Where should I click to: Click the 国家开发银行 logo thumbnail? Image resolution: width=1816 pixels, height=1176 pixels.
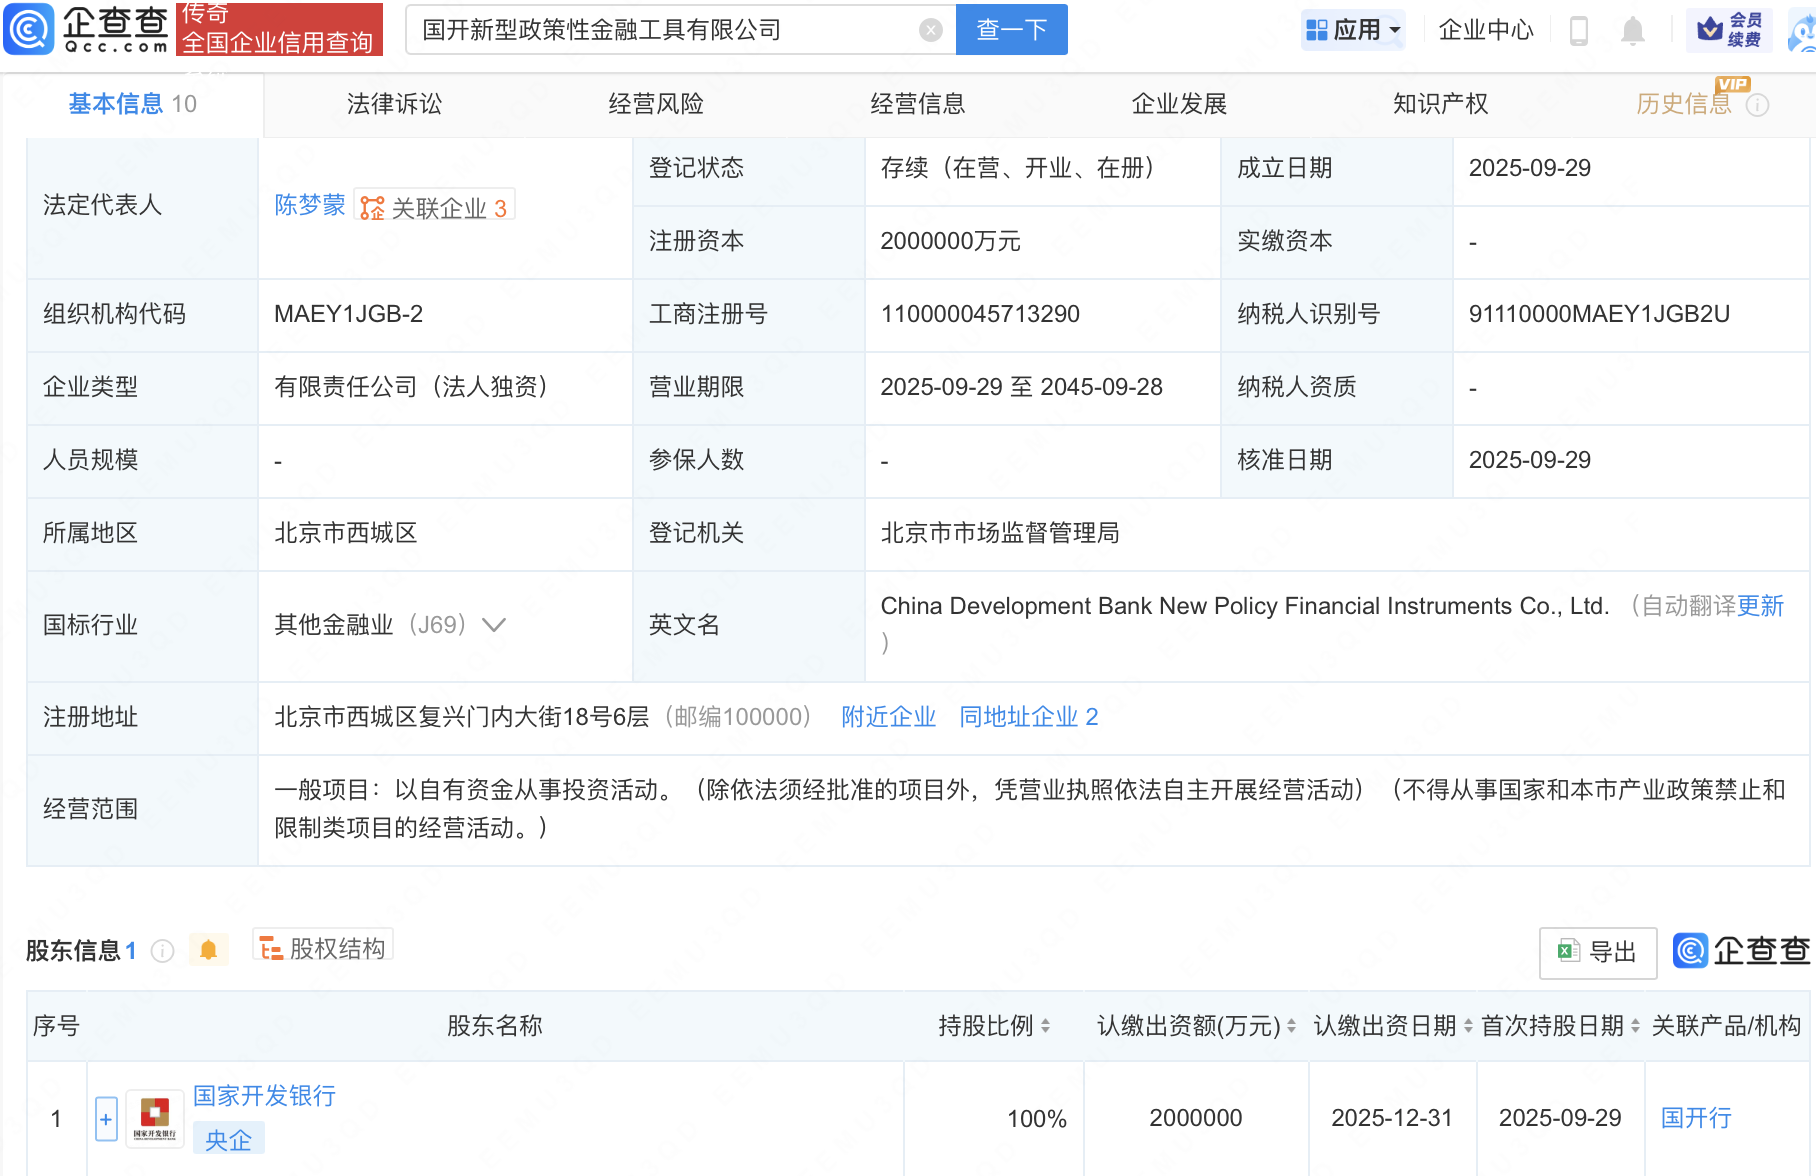(155, 1118)
